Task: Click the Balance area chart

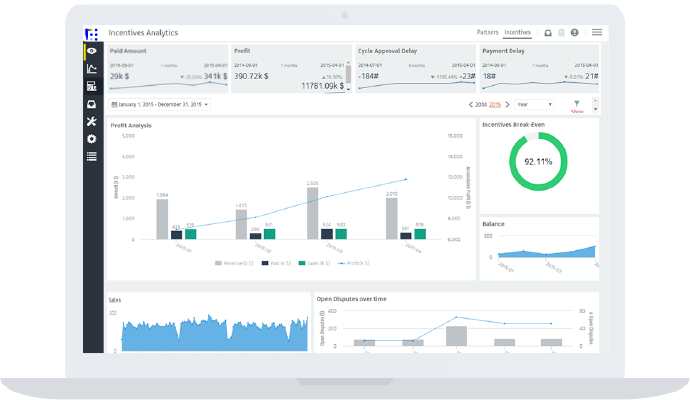Action: (x=547, y=252)
